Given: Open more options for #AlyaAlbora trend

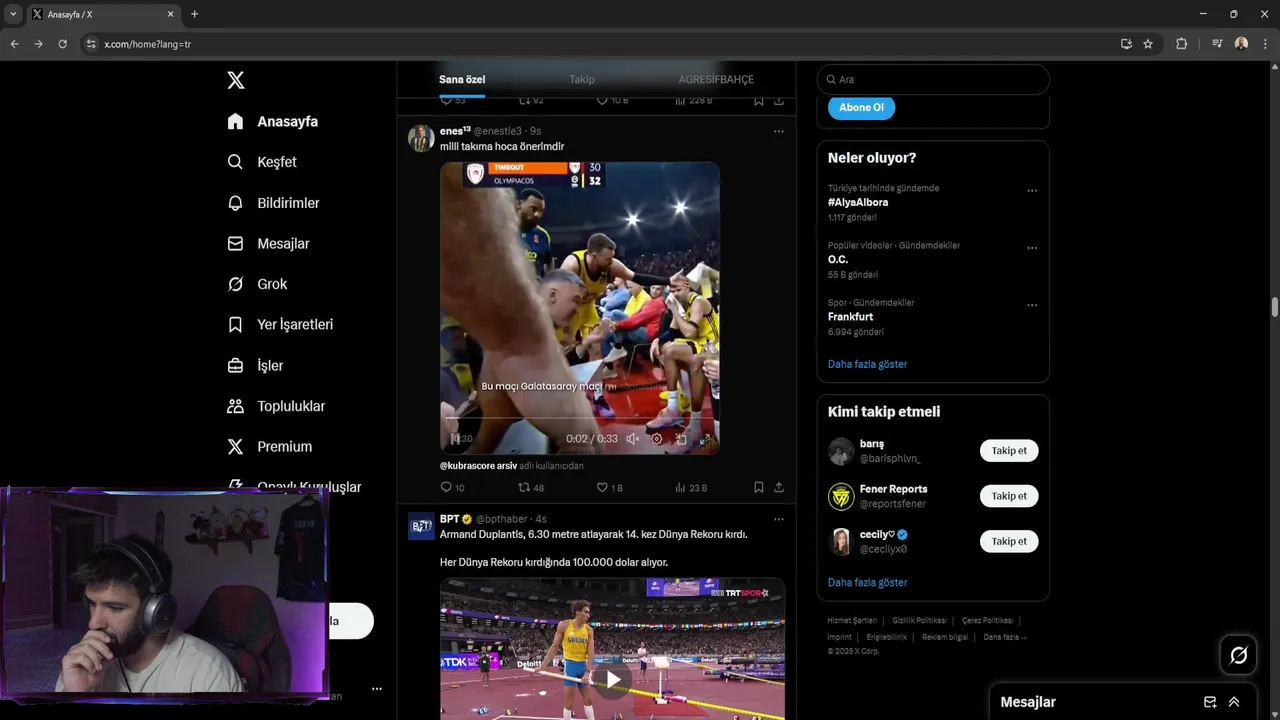Looking at the screenshot, I should [1032, 191].
